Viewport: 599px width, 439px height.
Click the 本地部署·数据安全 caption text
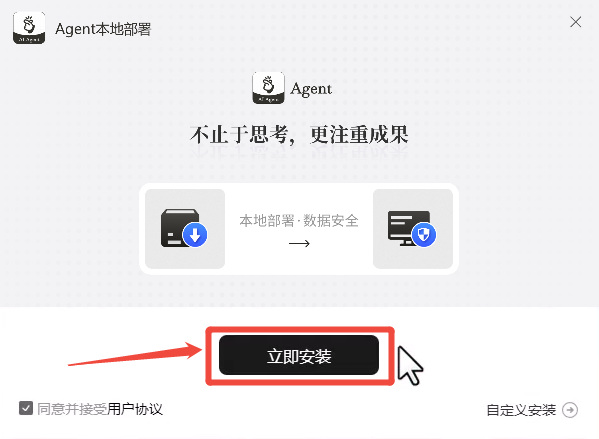pos(299,220)
